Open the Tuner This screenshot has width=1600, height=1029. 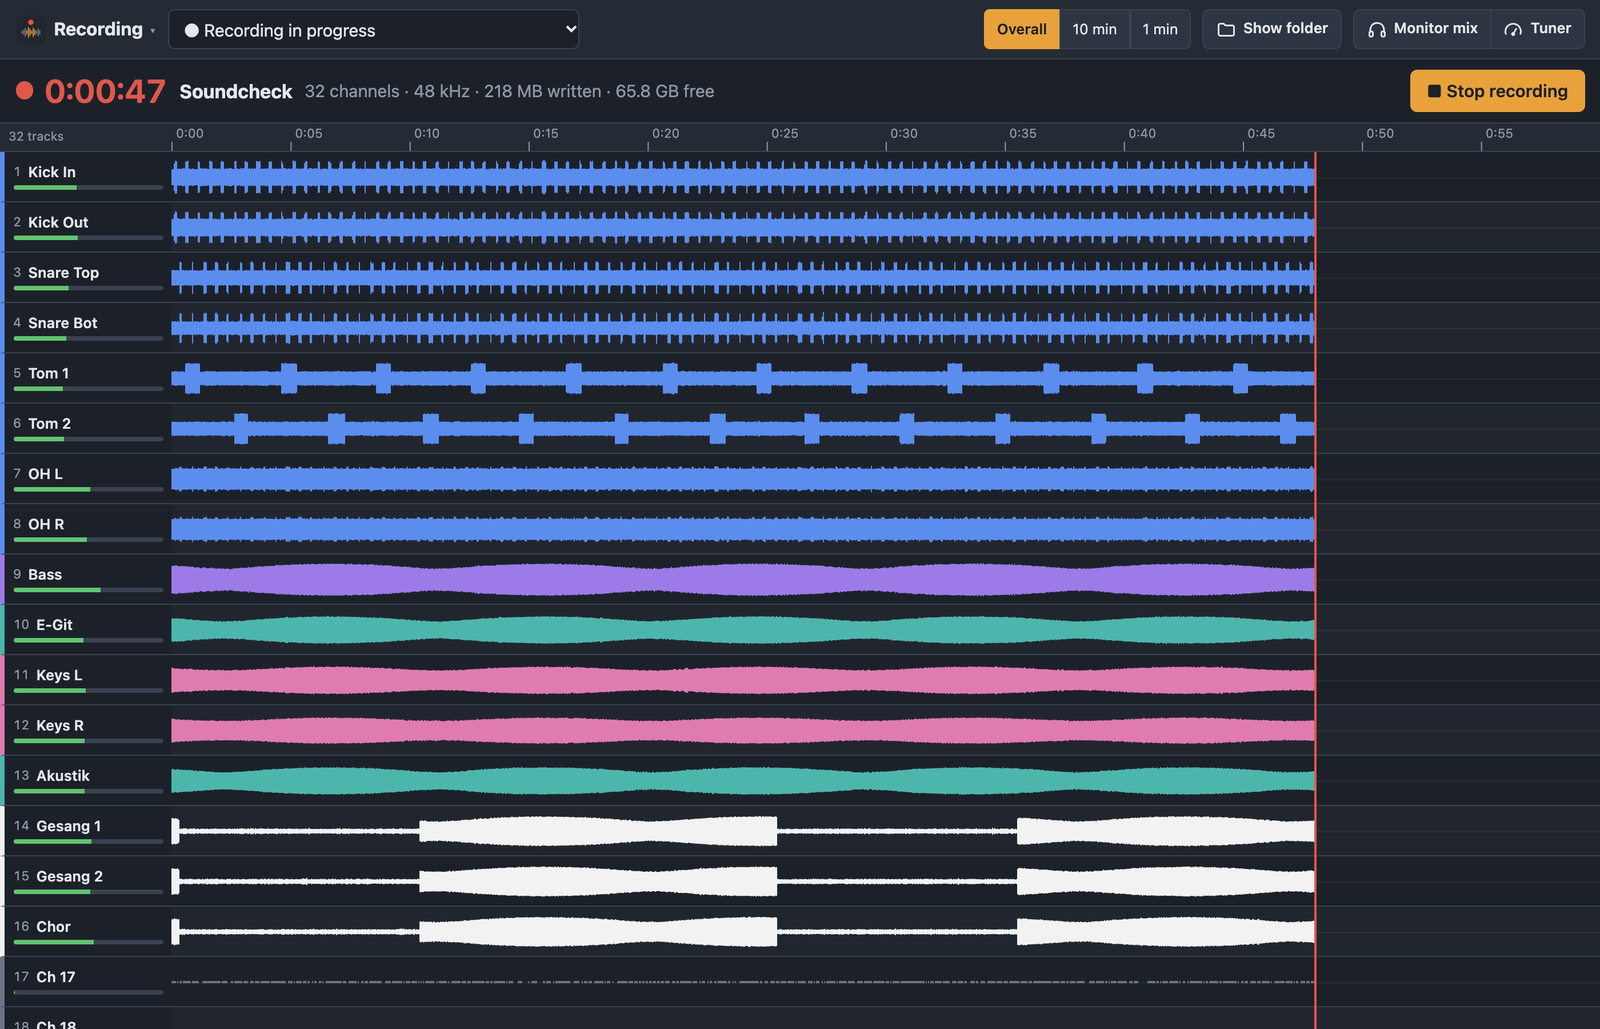coord(1538,29)
